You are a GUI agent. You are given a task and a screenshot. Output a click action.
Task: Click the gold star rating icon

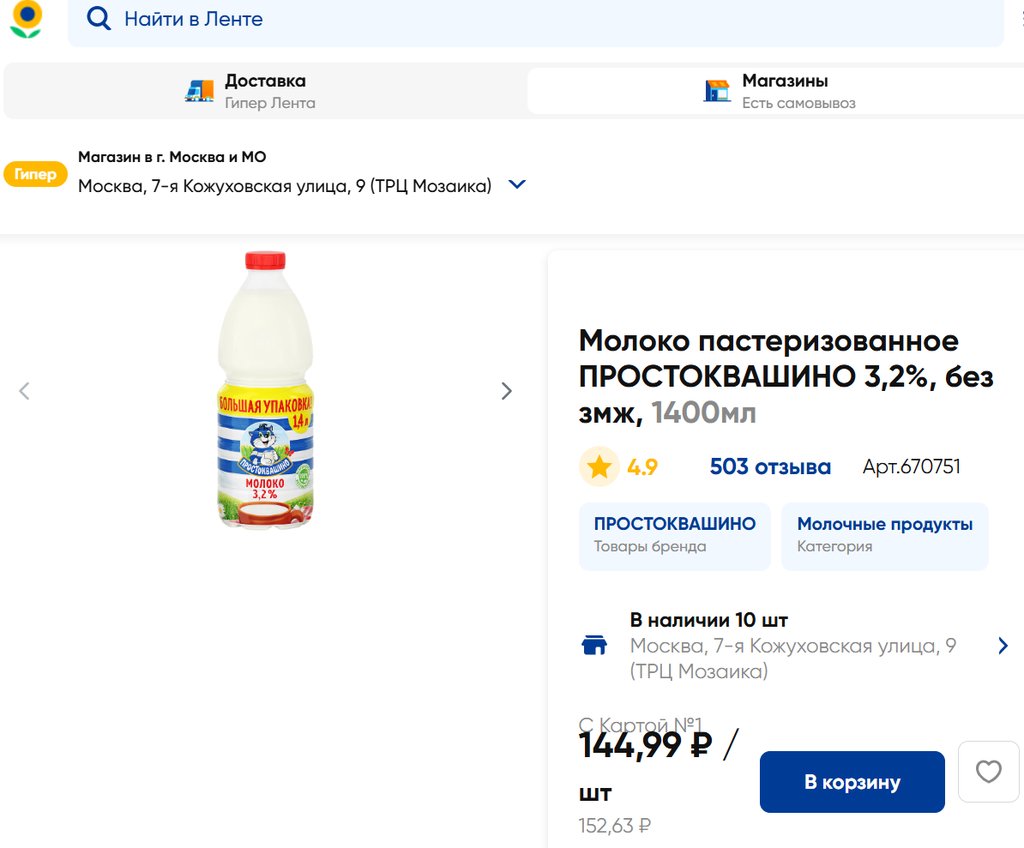(599, 467)
